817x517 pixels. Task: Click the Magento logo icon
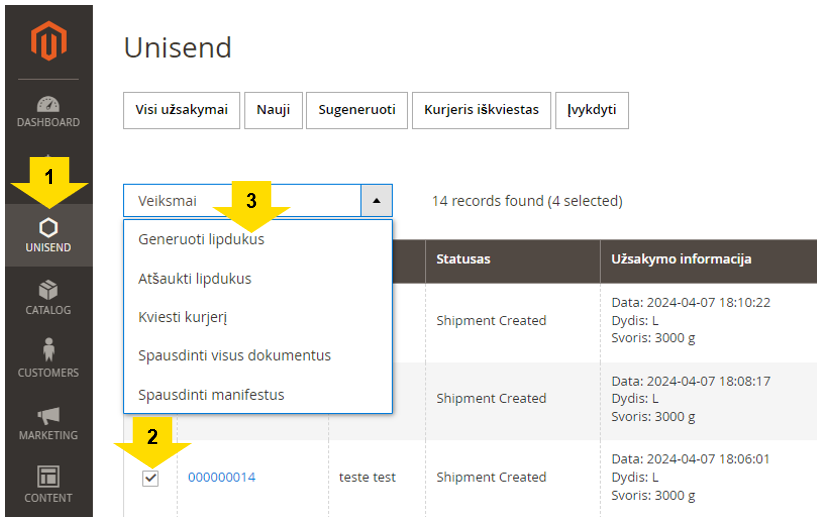tap(48, 41)
